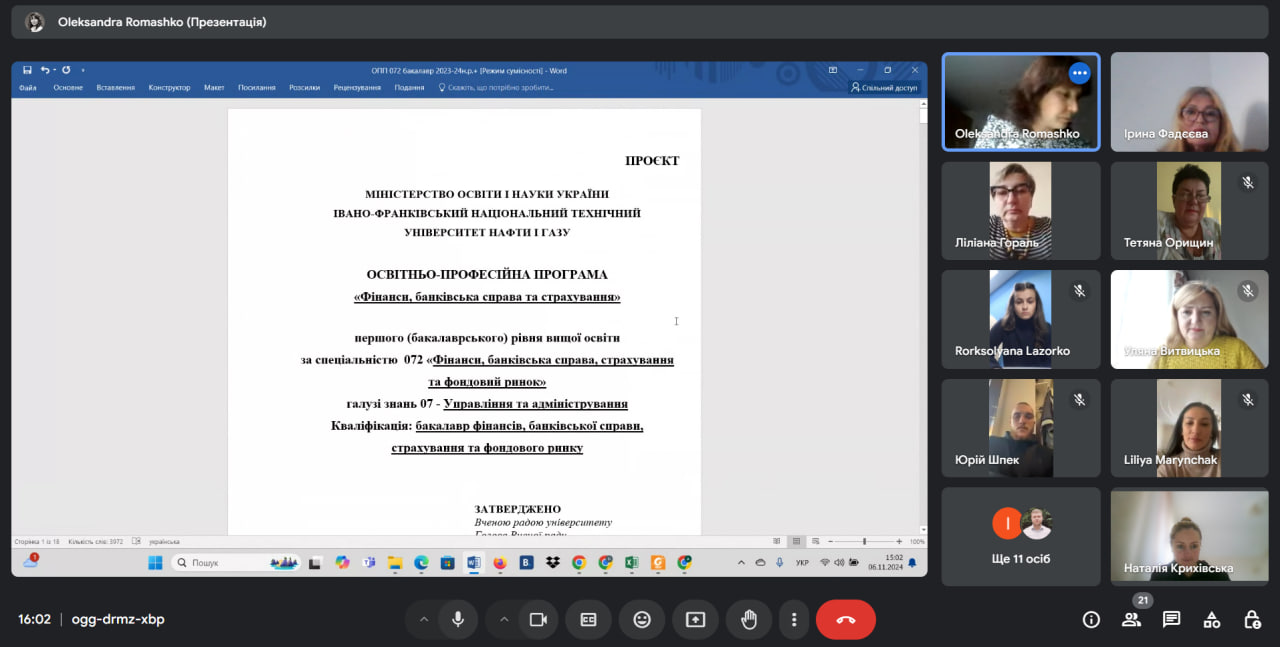Open options on Oleksandra Romashko's tile
The image size is (1280, 647).
coord(1079,72)
